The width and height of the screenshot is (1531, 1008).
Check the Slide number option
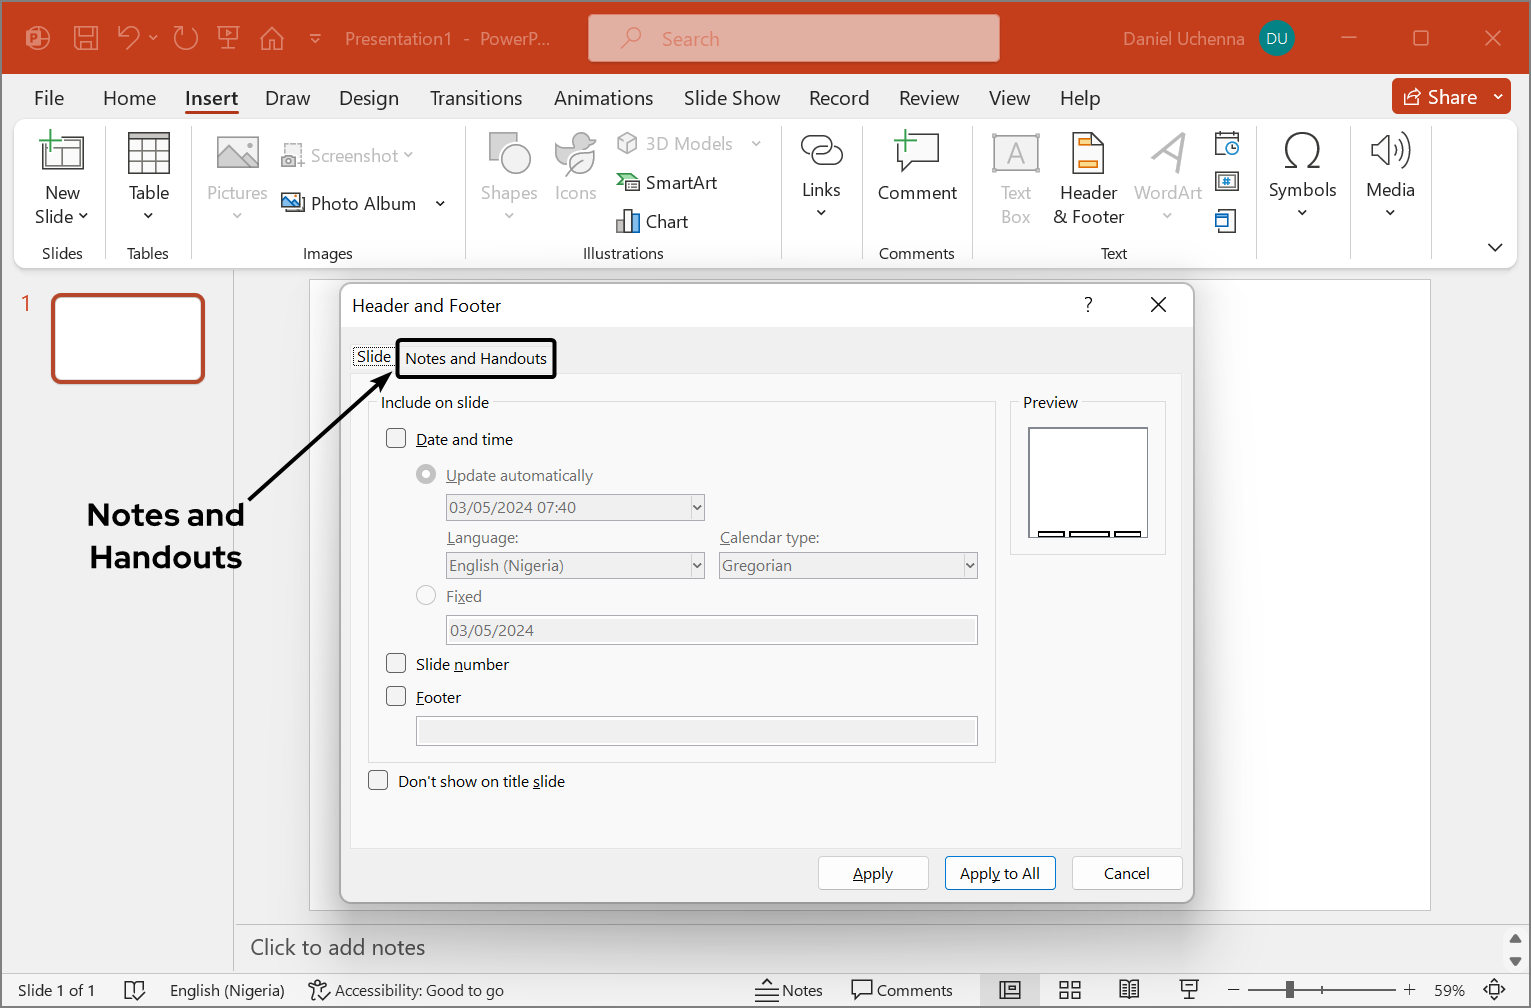396,664
